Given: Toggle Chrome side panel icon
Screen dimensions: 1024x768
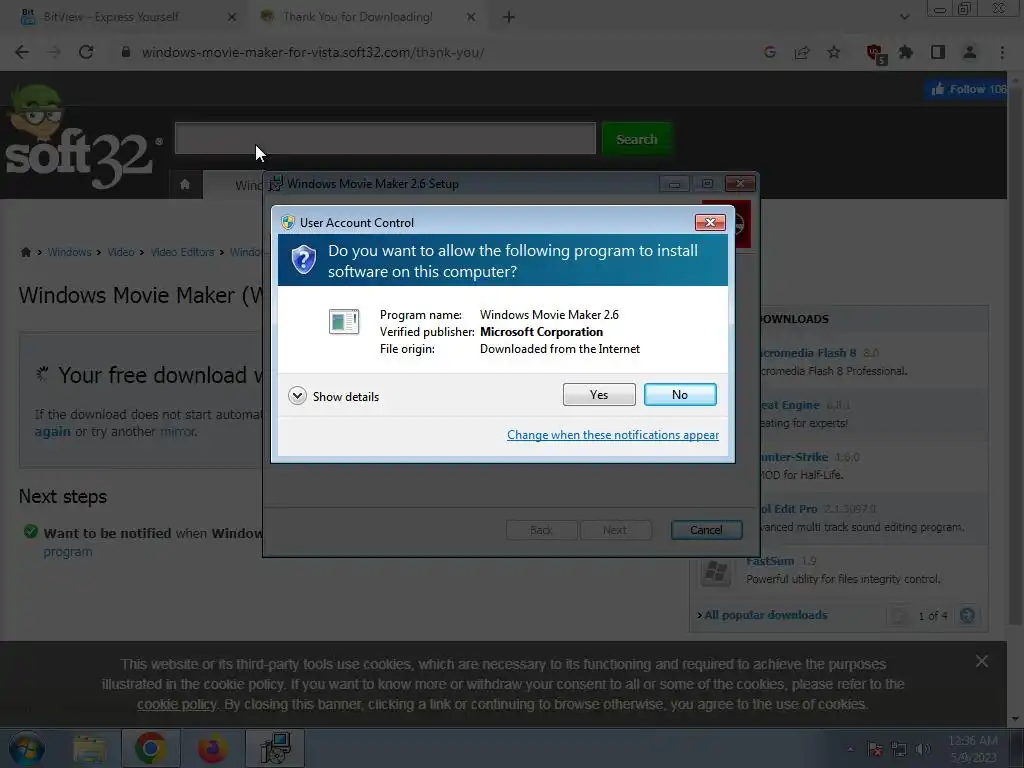Looking at the screenshot, I should pos(938,52).
